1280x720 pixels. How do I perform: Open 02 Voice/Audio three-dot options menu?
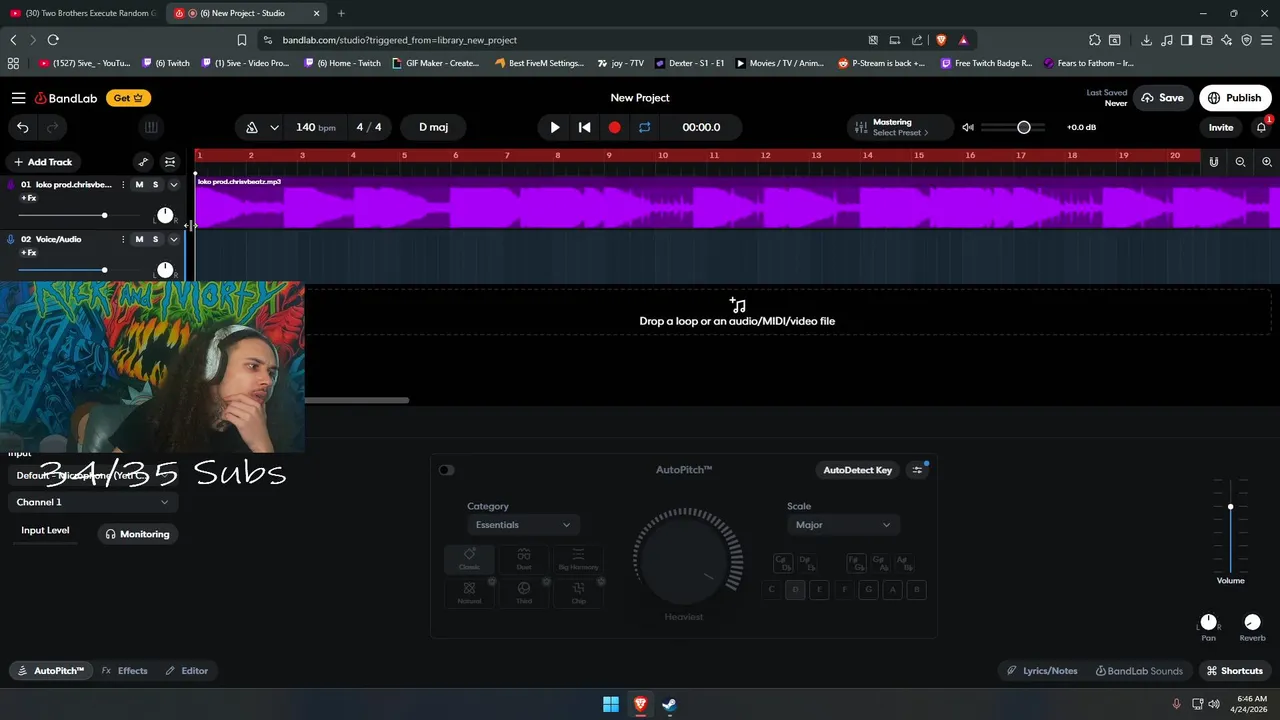coord(123,239)
